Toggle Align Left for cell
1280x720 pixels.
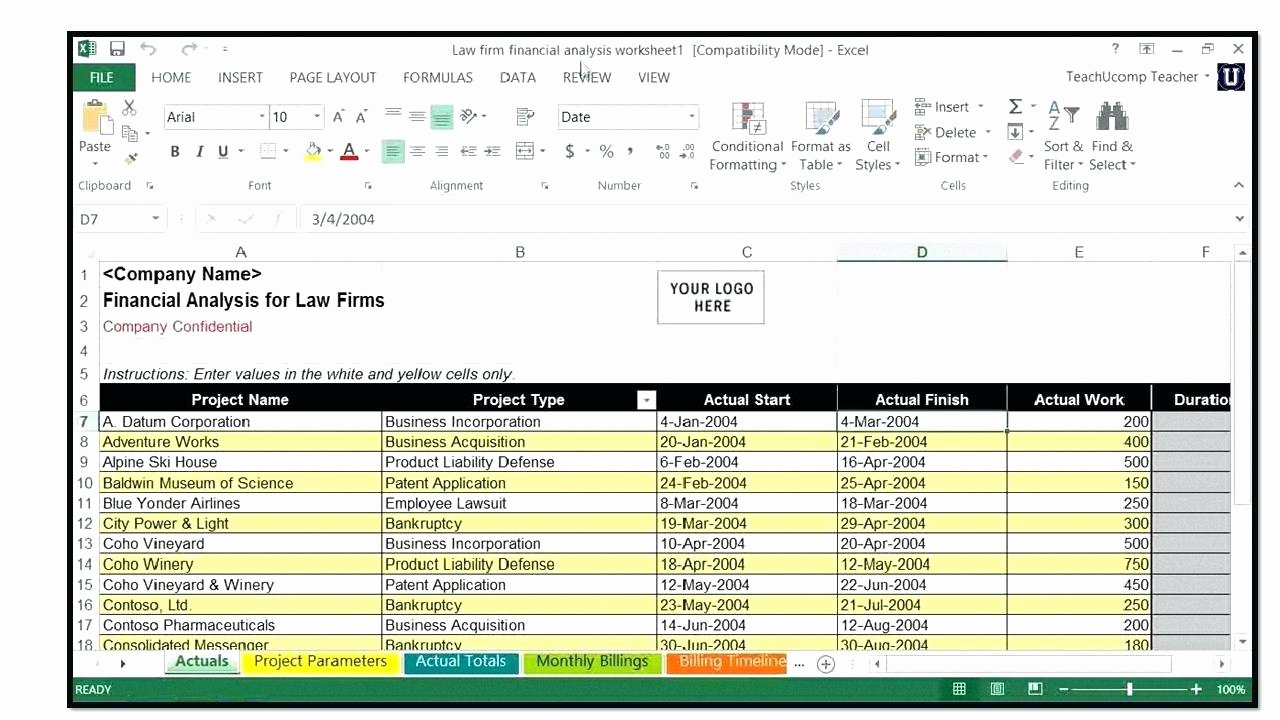[x=393, y=151]
